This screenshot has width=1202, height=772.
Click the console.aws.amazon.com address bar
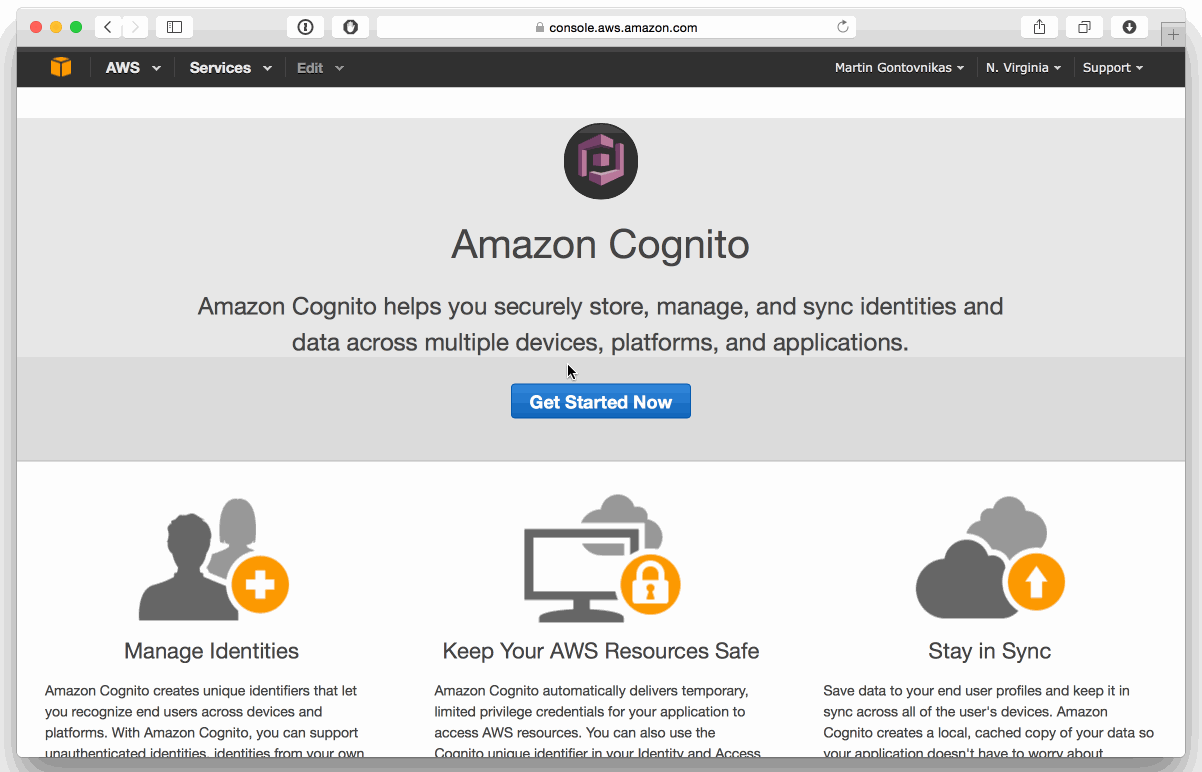(616, 27)
